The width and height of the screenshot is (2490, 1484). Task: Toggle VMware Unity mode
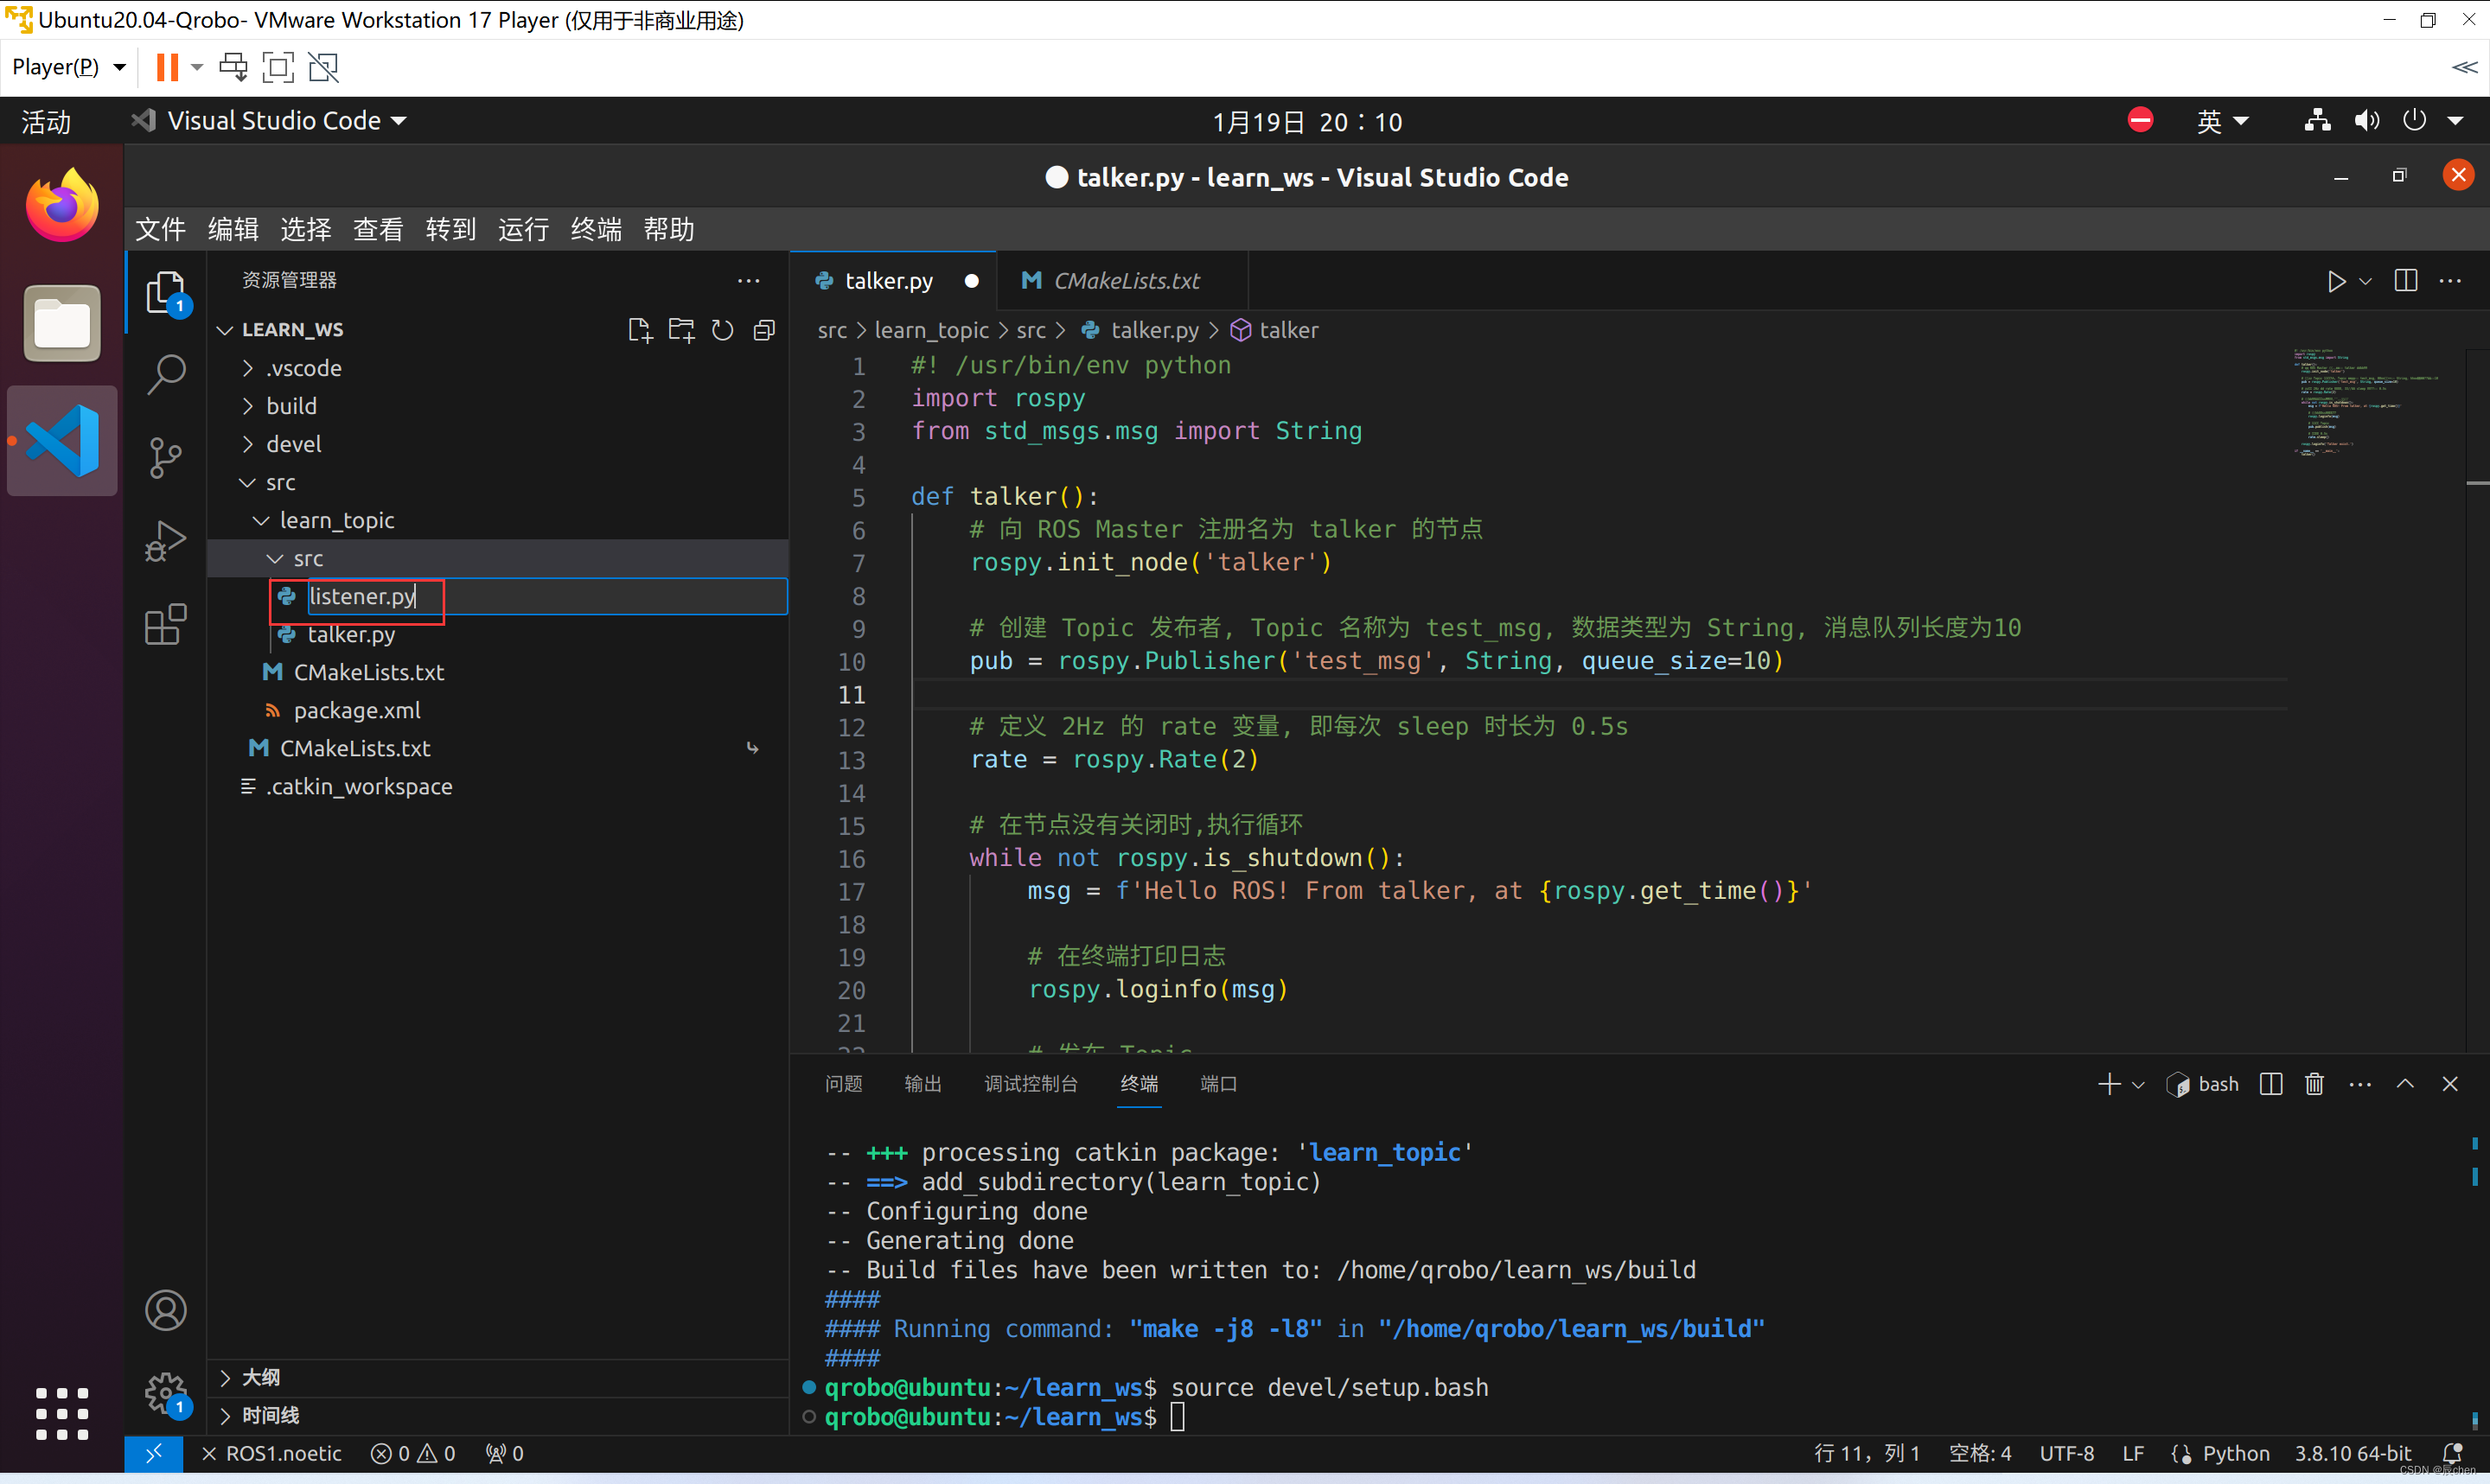[323, 67]
